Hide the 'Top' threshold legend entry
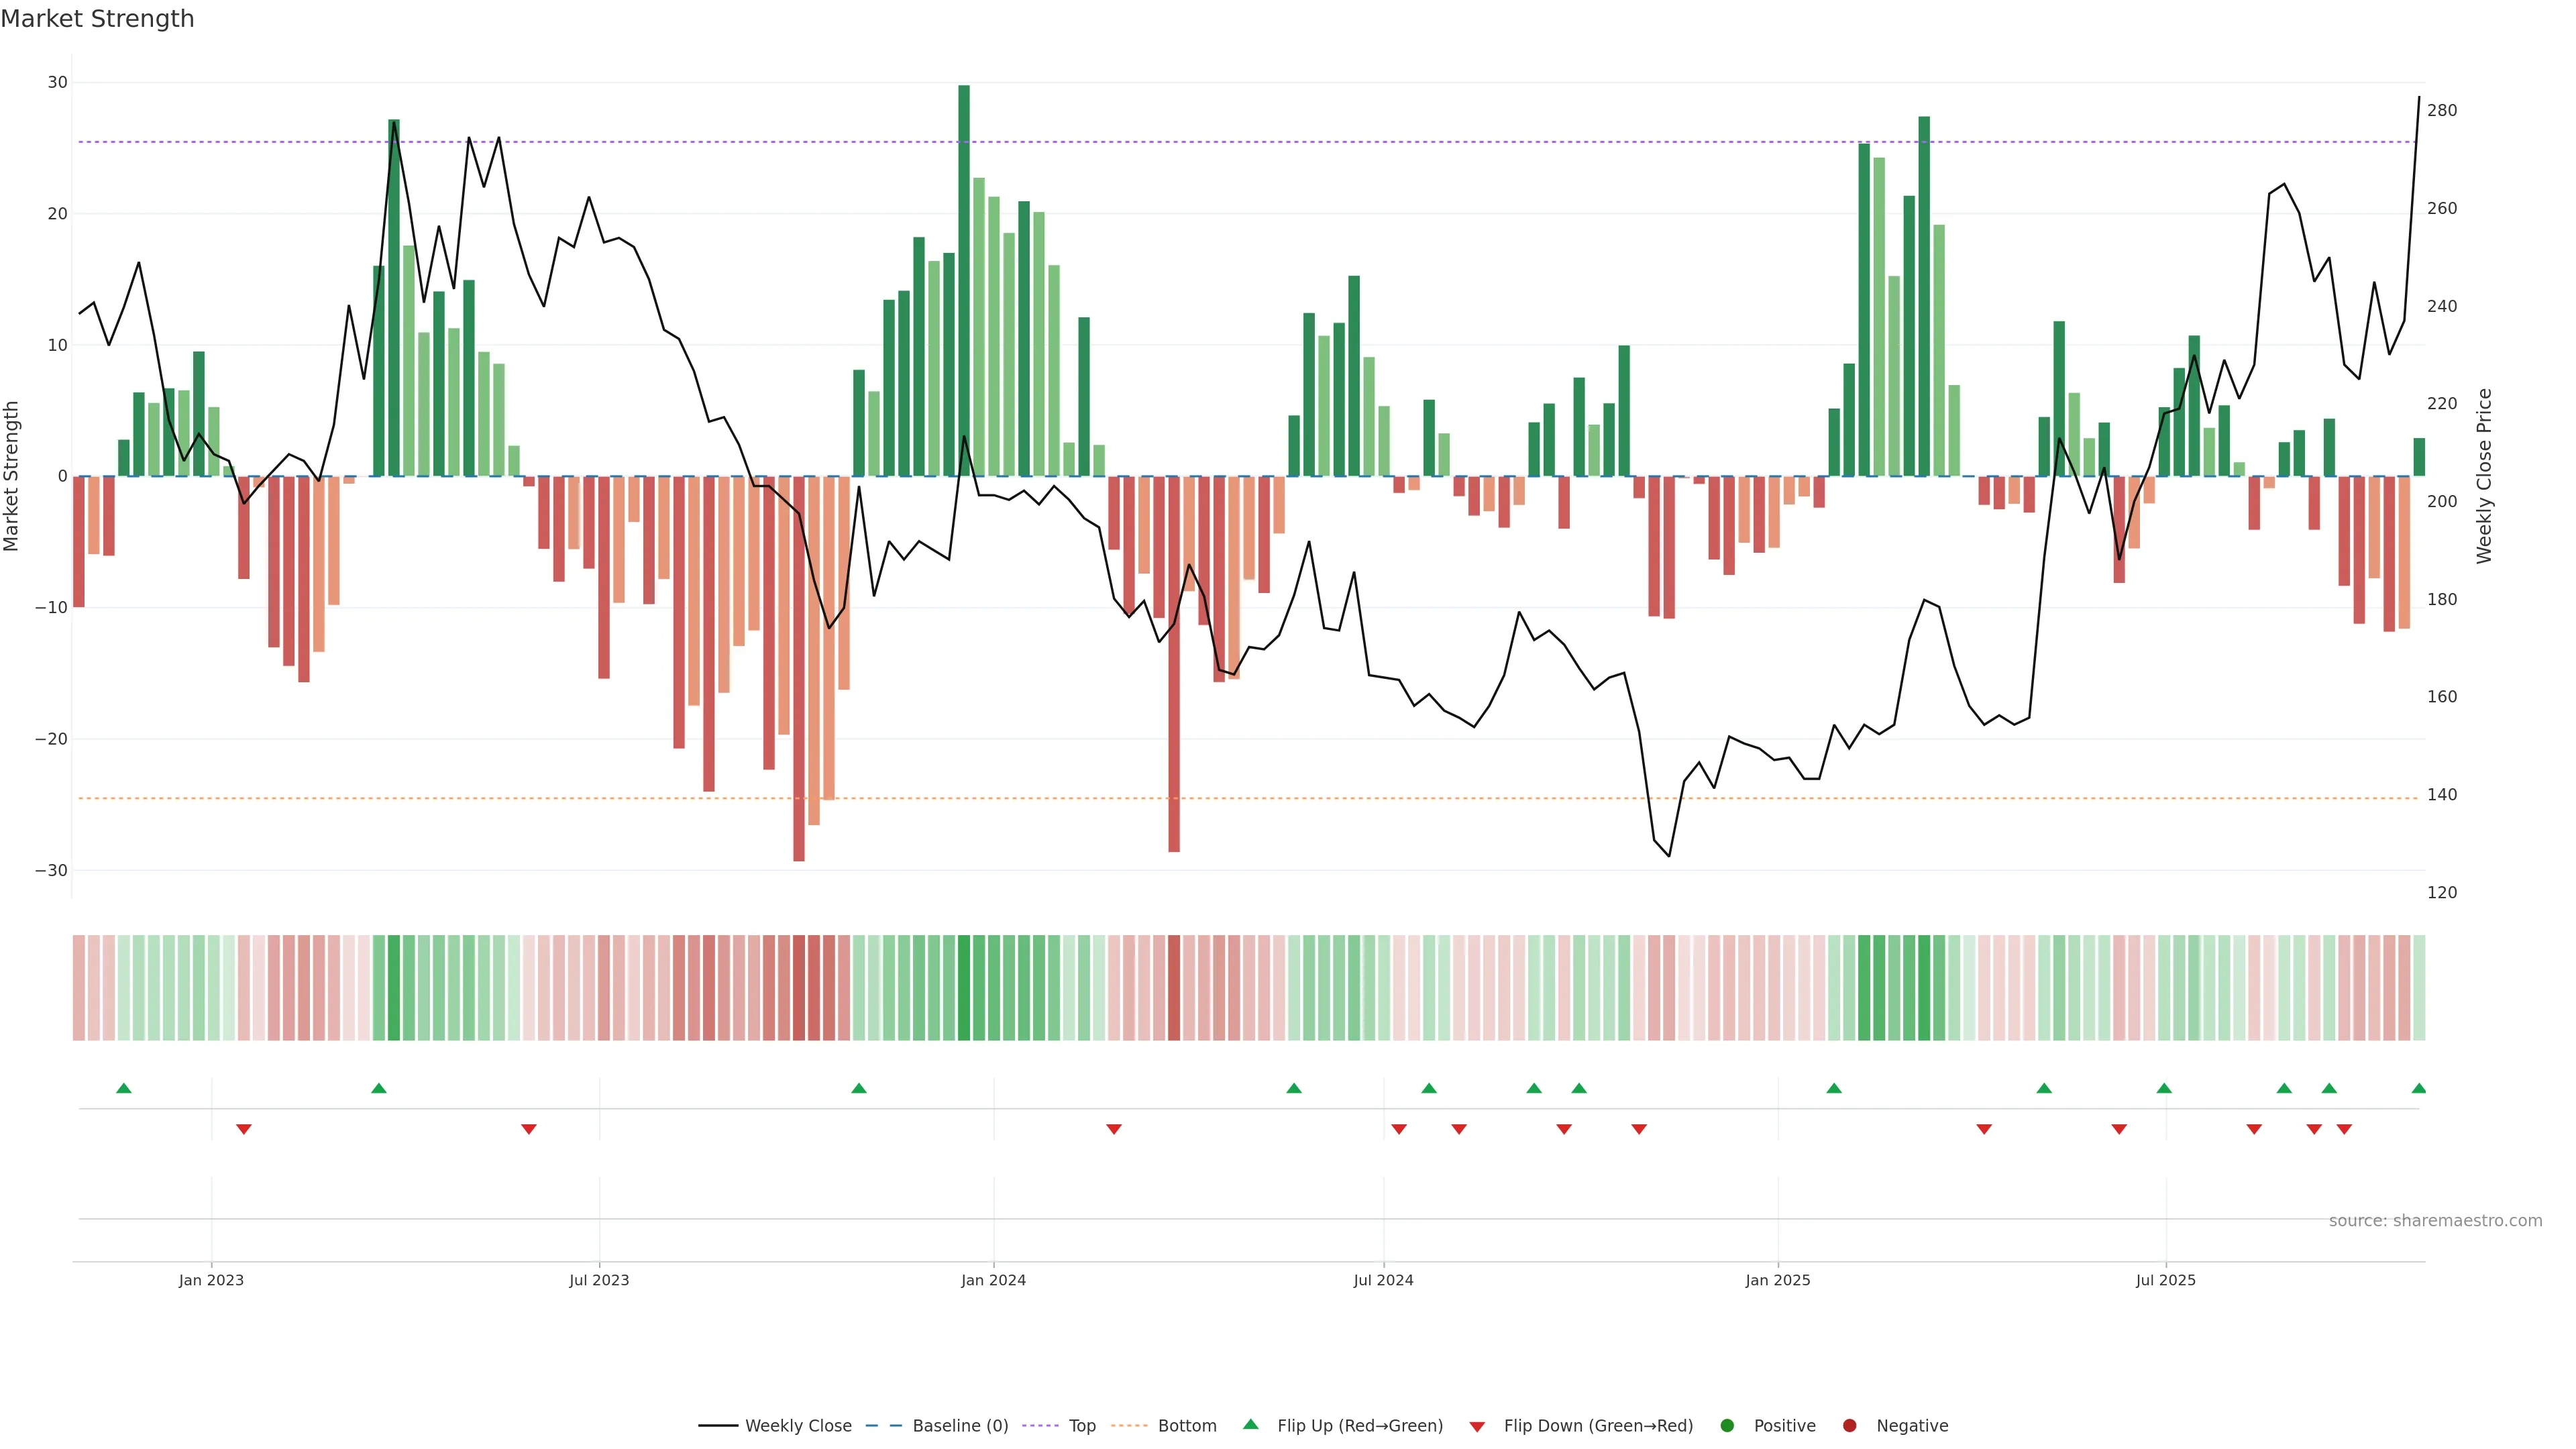The width and height of the screenshot is (2576, 1449). coord(1082,1425)
